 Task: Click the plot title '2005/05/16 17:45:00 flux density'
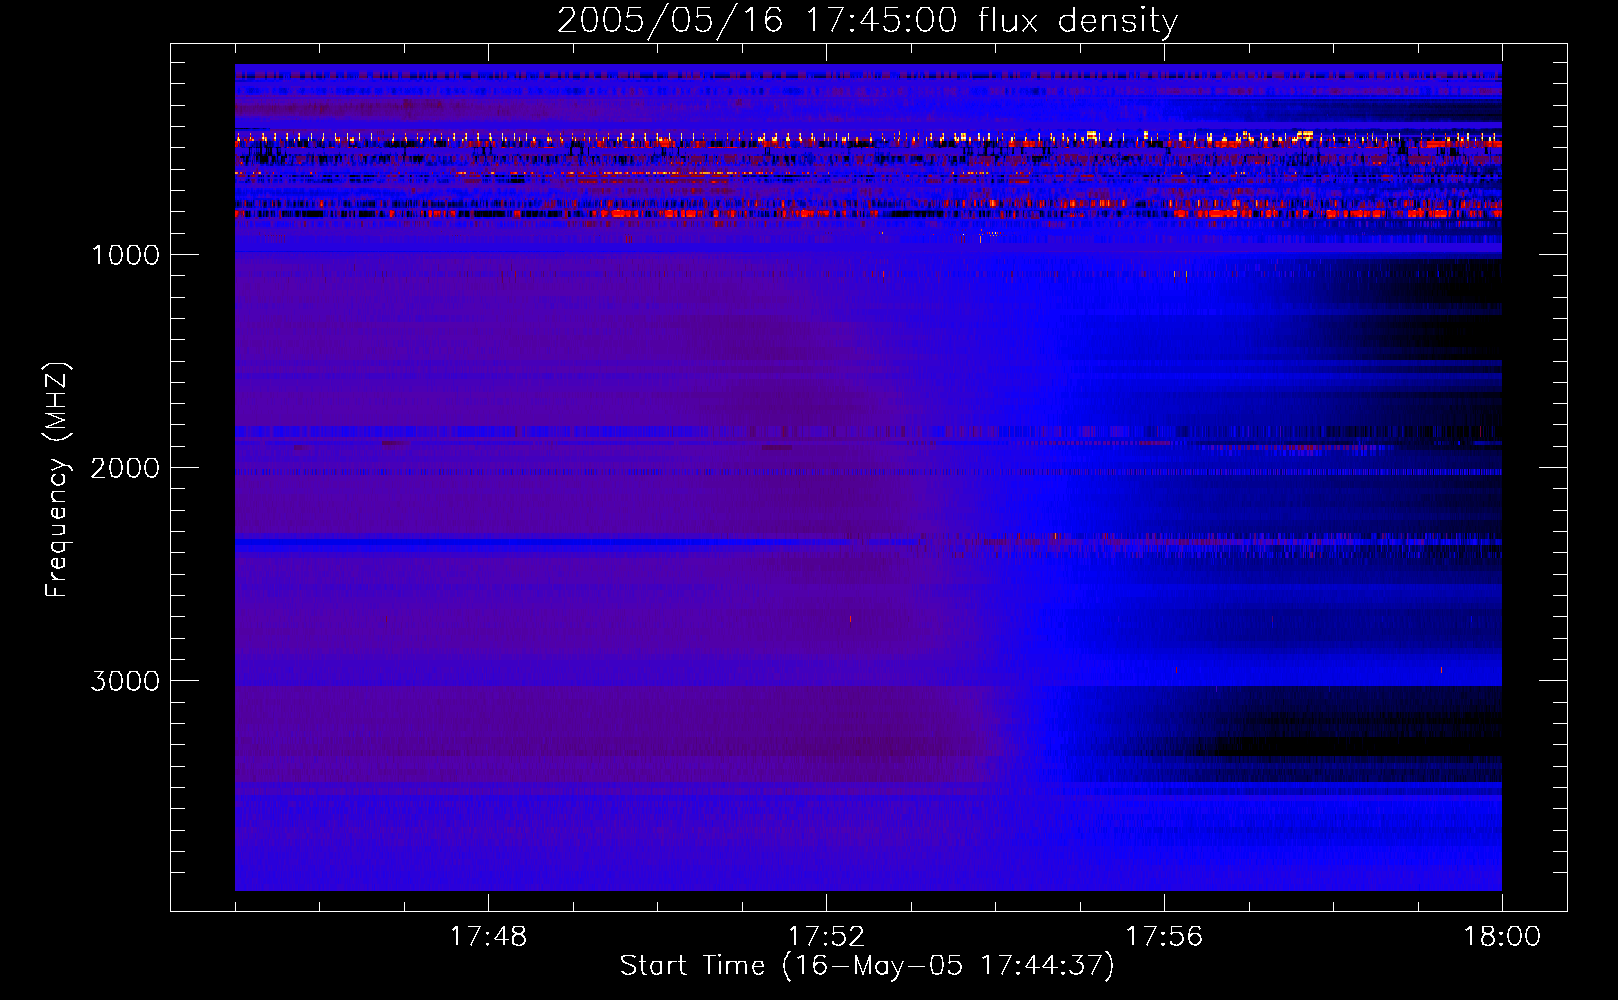tap(867, 20)
